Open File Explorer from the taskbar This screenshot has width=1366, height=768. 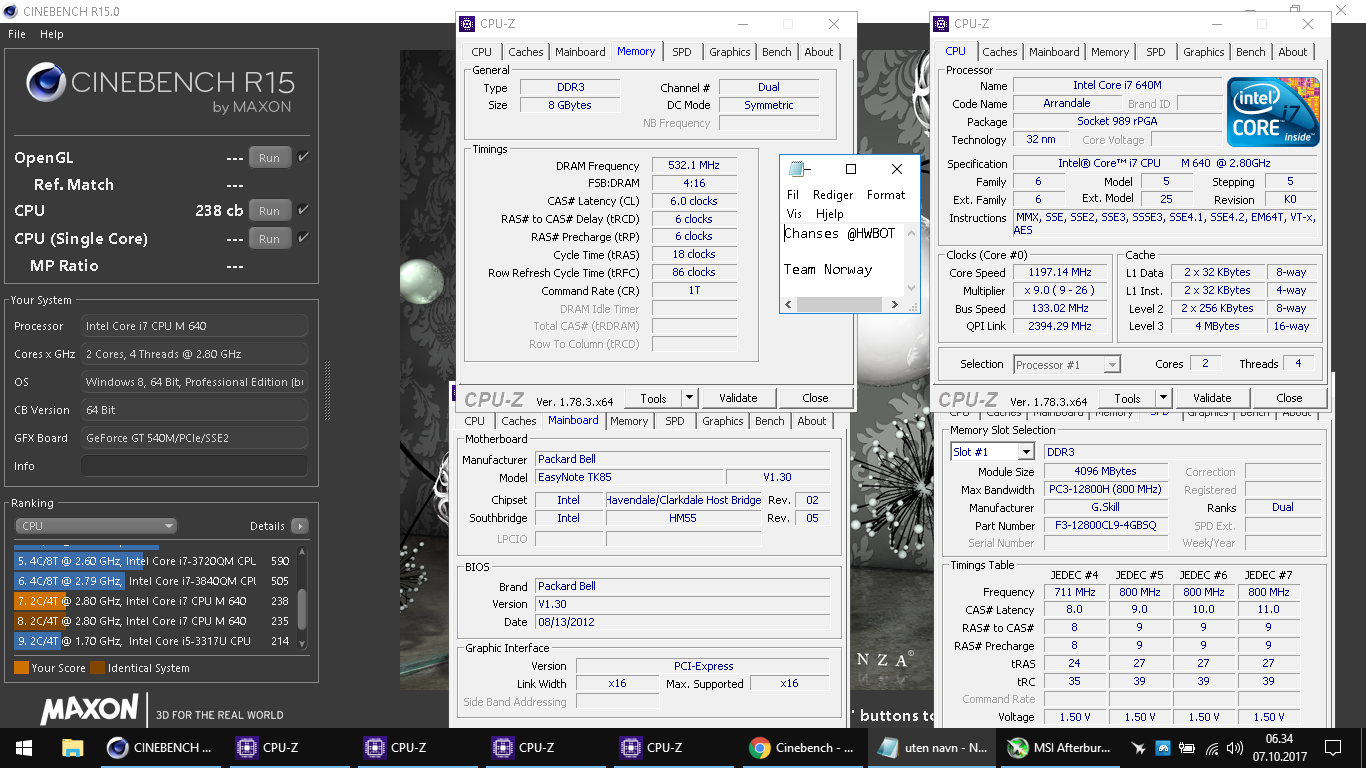click(x=72, y=748)
